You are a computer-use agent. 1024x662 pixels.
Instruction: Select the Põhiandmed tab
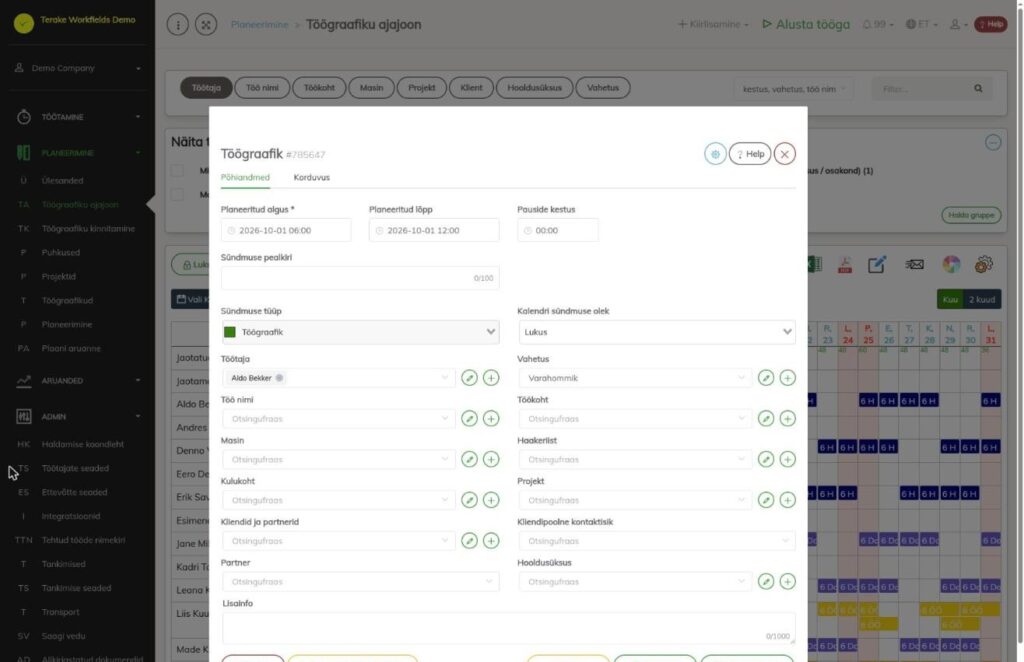(245, 178)
